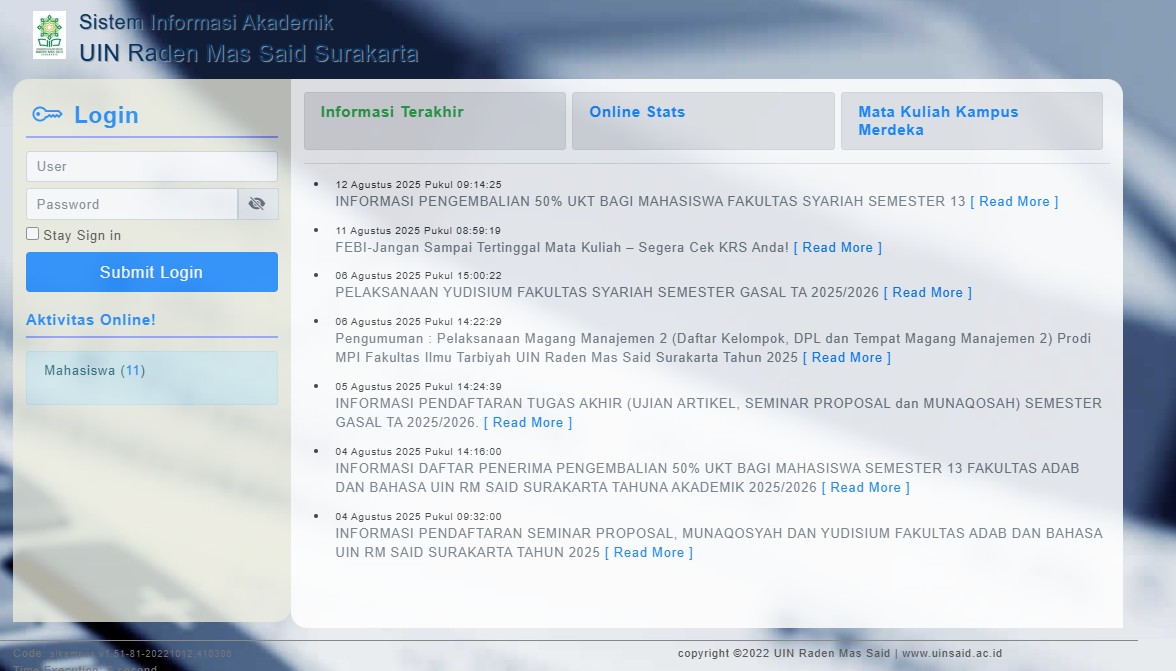Open the online Mahasiswa count 11 link

pyautogui.click(x=133, y=371)
